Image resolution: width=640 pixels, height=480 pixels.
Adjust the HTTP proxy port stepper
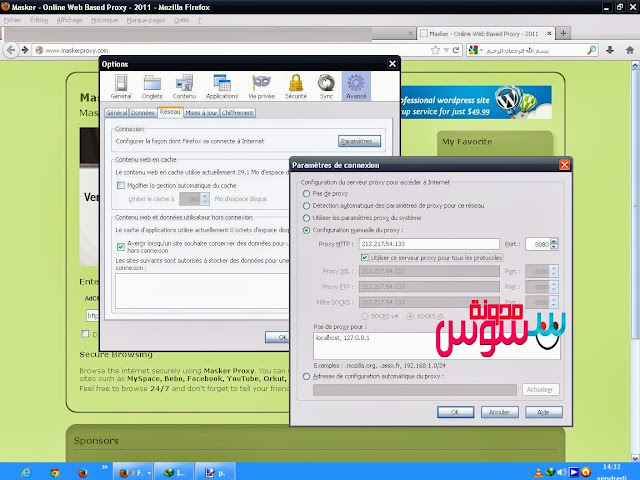pos(554,244)
